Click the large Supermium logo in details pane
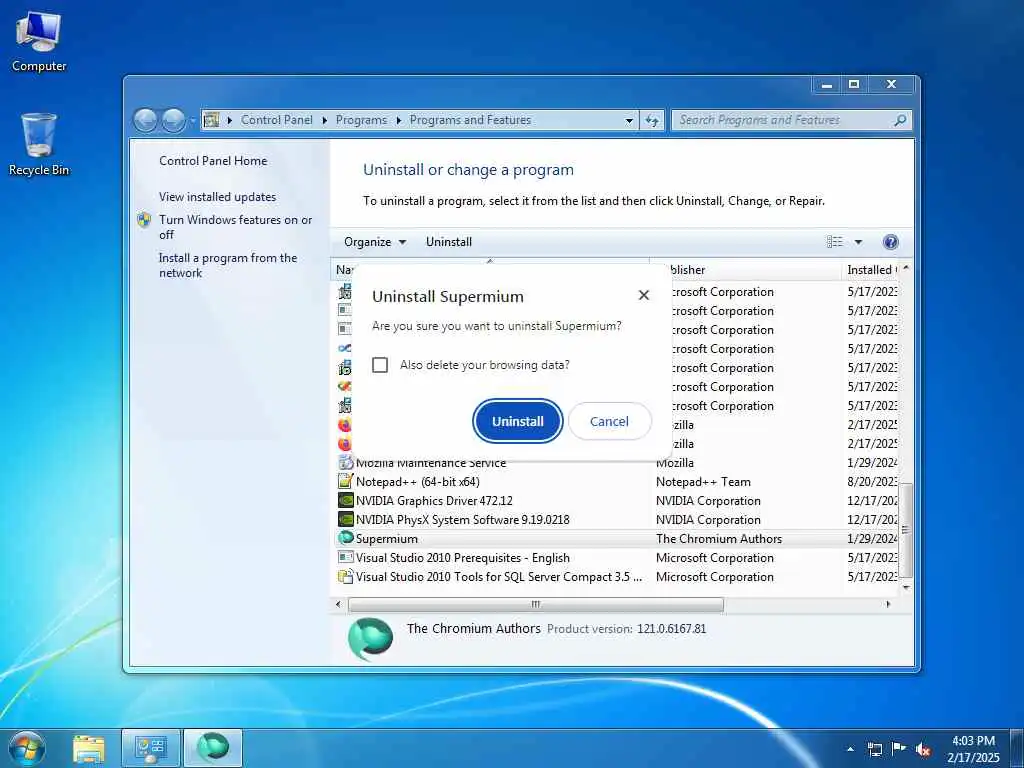 coord(370,638)
